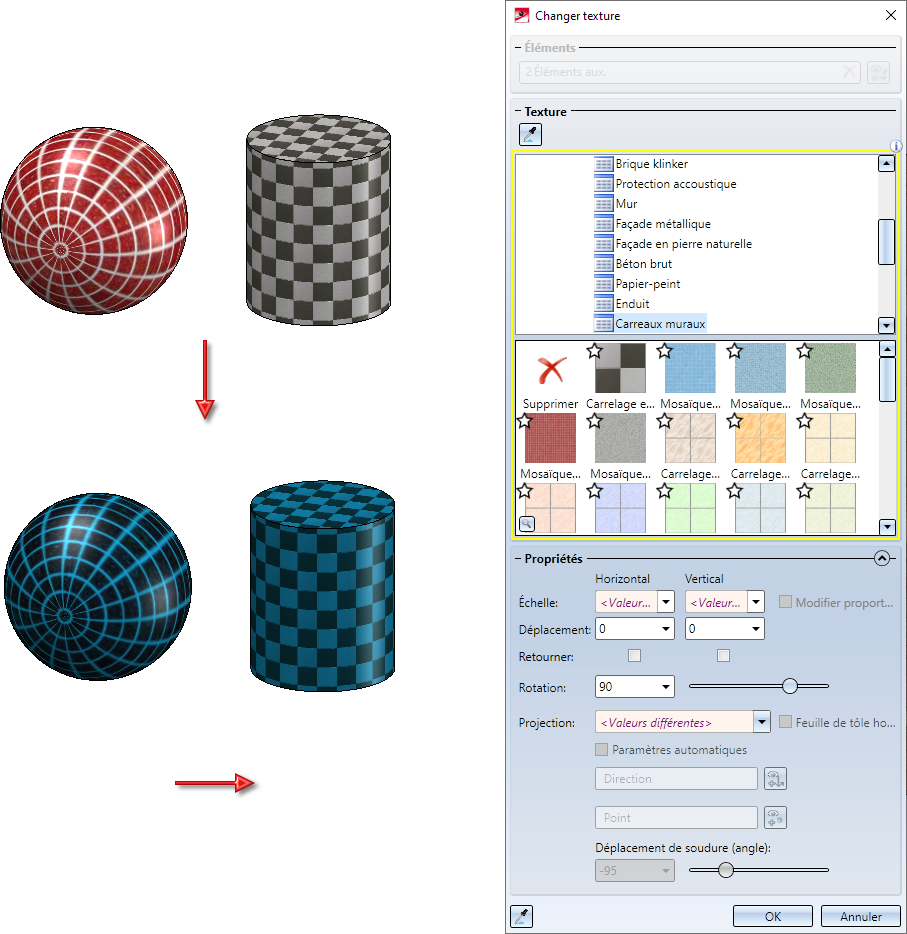Screen dimensions: 907x934
Task: Click the soudure angle slider handle
Action: (726, 870)
